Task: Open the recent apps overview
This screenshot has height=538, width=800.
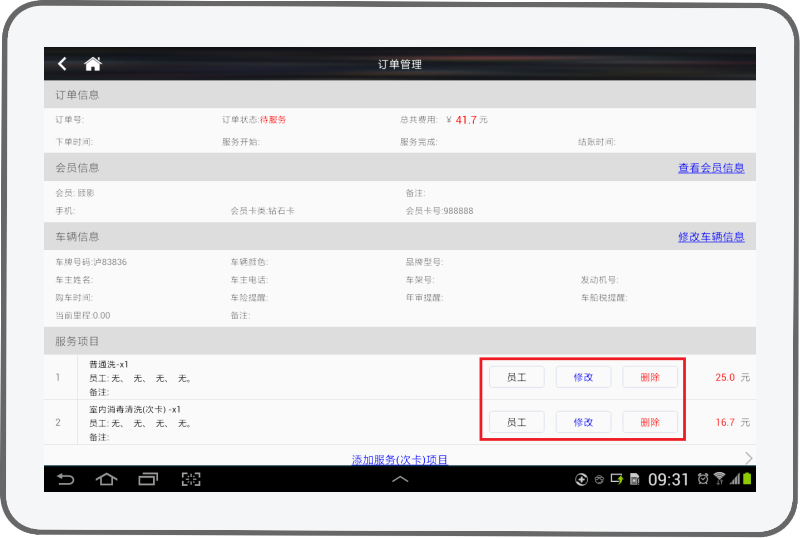Action: coord(148,479)
